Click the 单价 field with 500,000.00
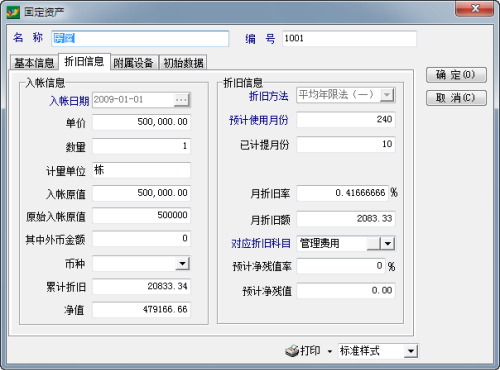This screenshot has height=370, width=500. (x=141, y=122)
